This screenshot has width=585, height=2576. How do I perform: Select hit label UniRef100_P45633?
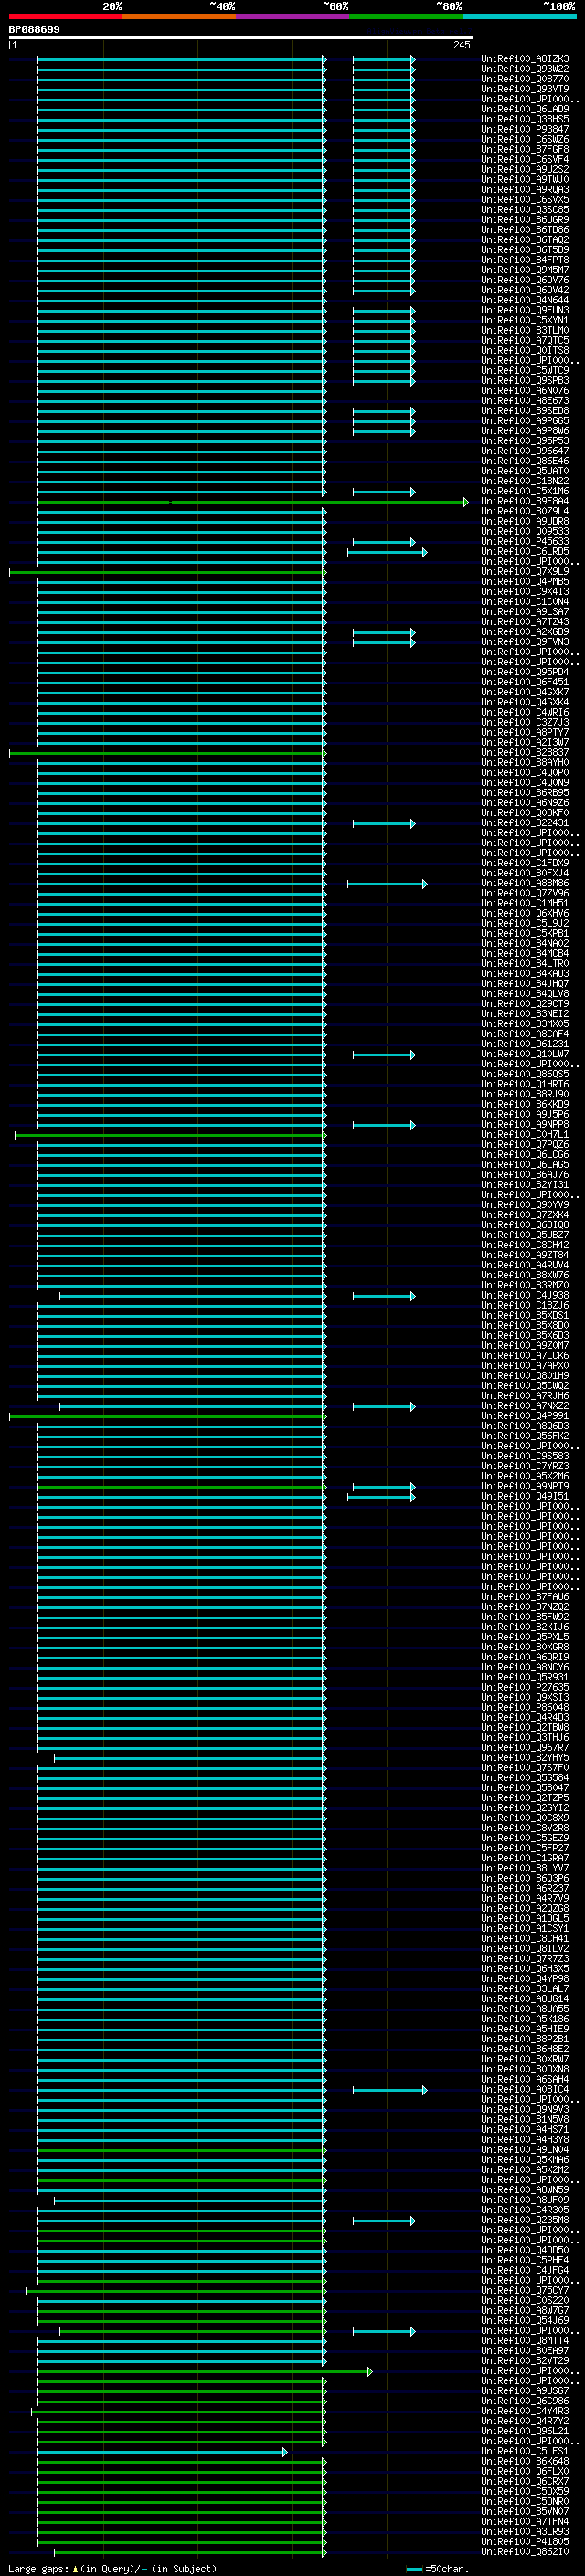(525, 541)
